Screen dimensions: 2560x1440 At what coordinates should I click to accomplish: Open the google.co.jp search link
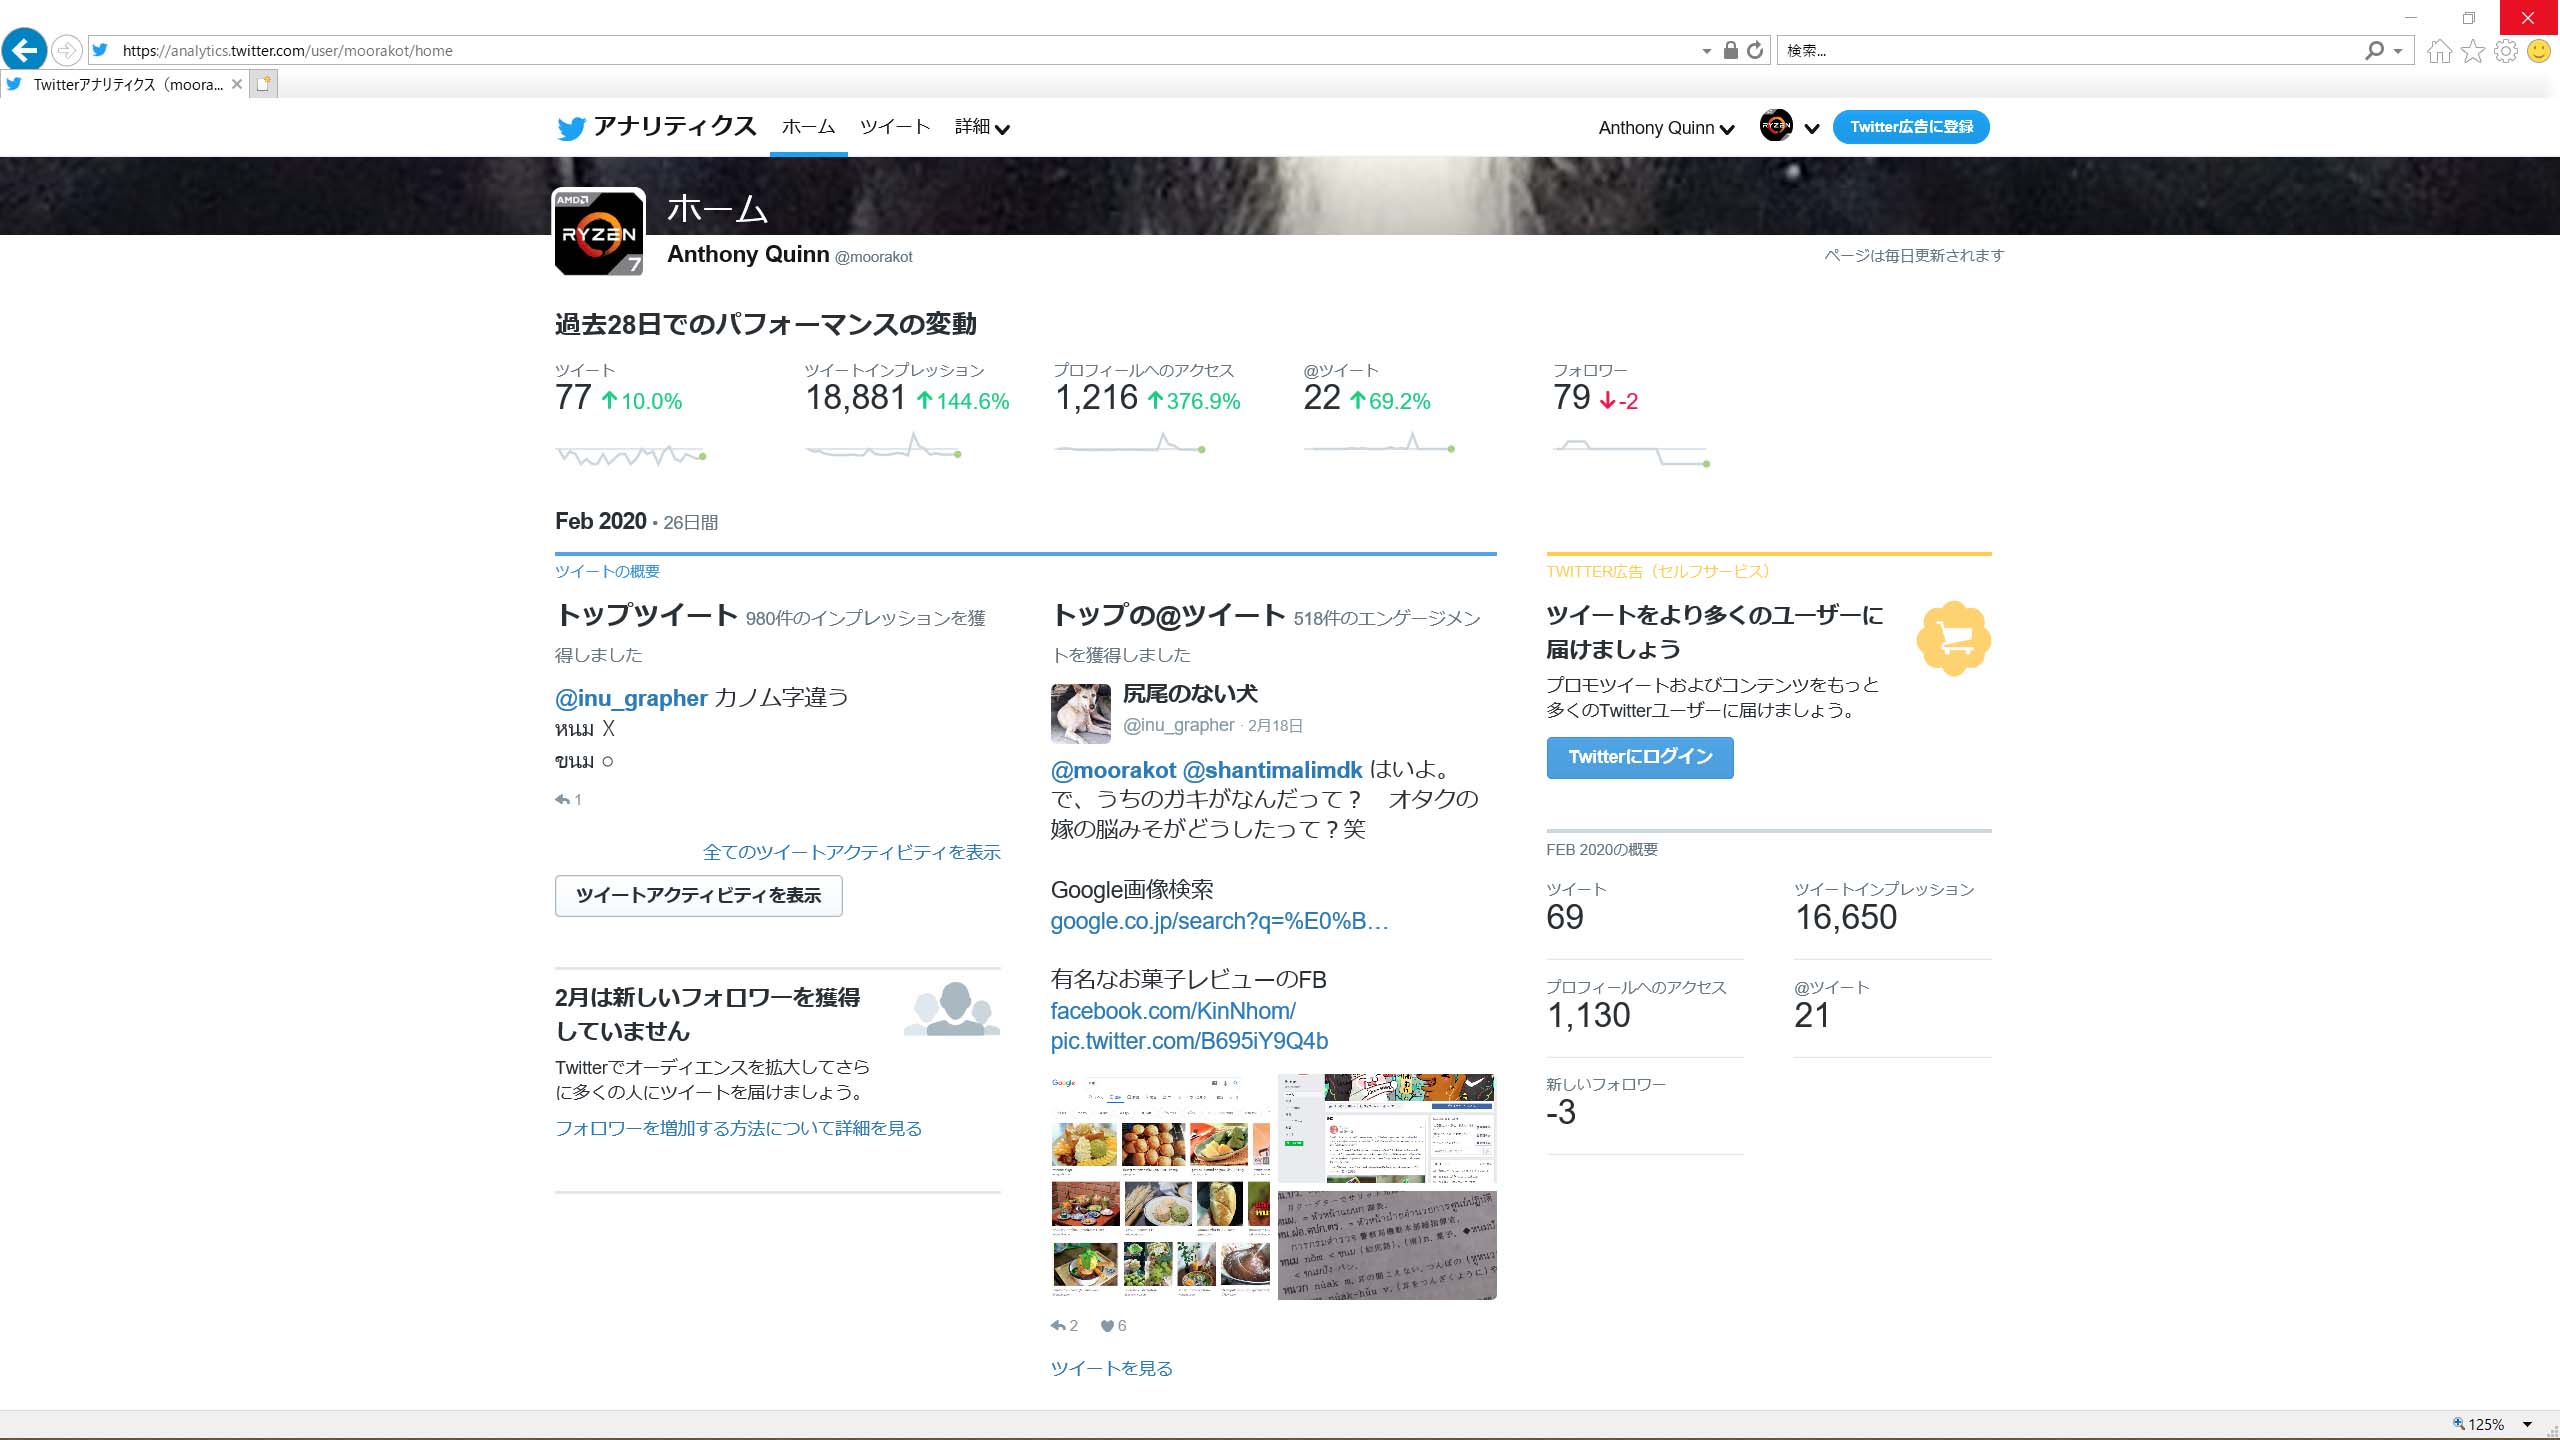point(1219,921)
